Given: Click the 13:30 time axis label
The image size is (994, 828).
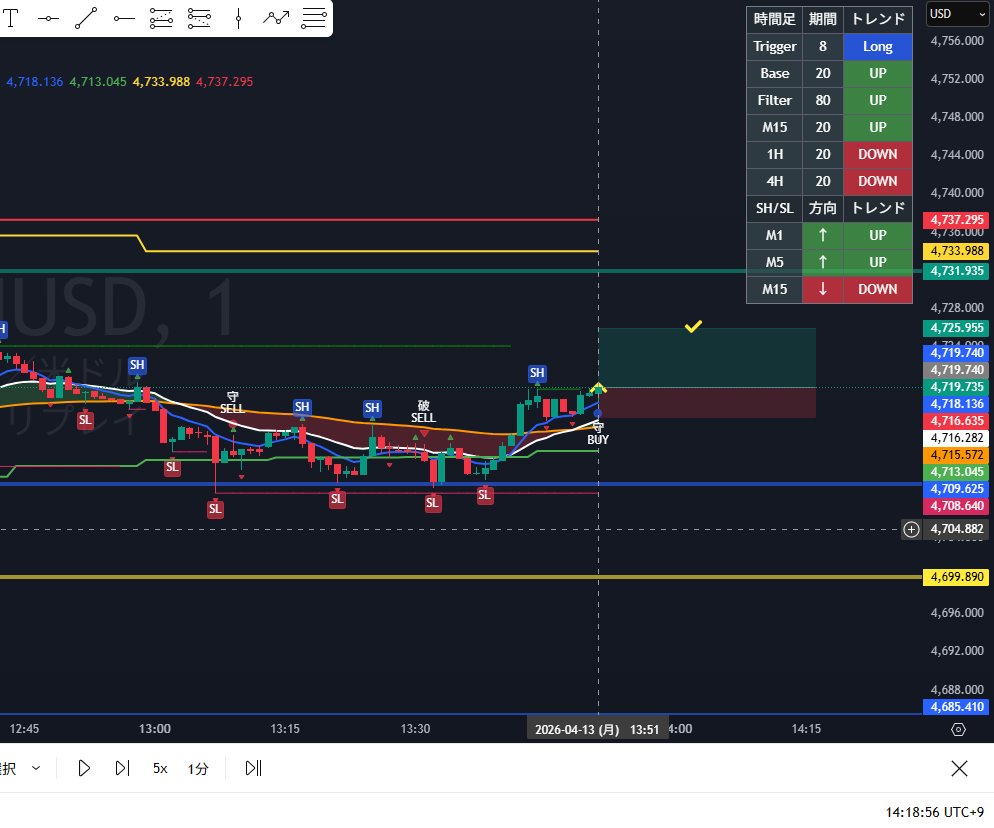Looking at the screenshot, I should tap(415, 729).
